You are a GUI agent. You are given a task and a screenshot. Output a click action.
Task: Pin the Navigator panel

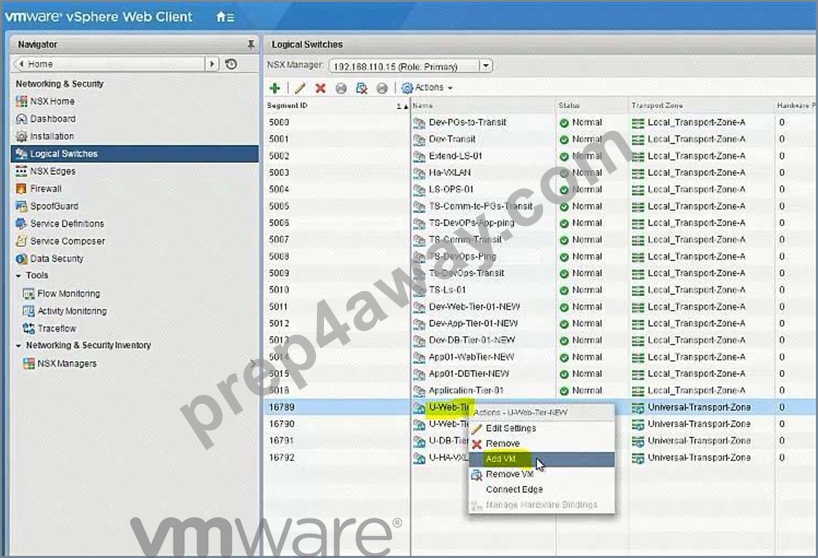251,44
